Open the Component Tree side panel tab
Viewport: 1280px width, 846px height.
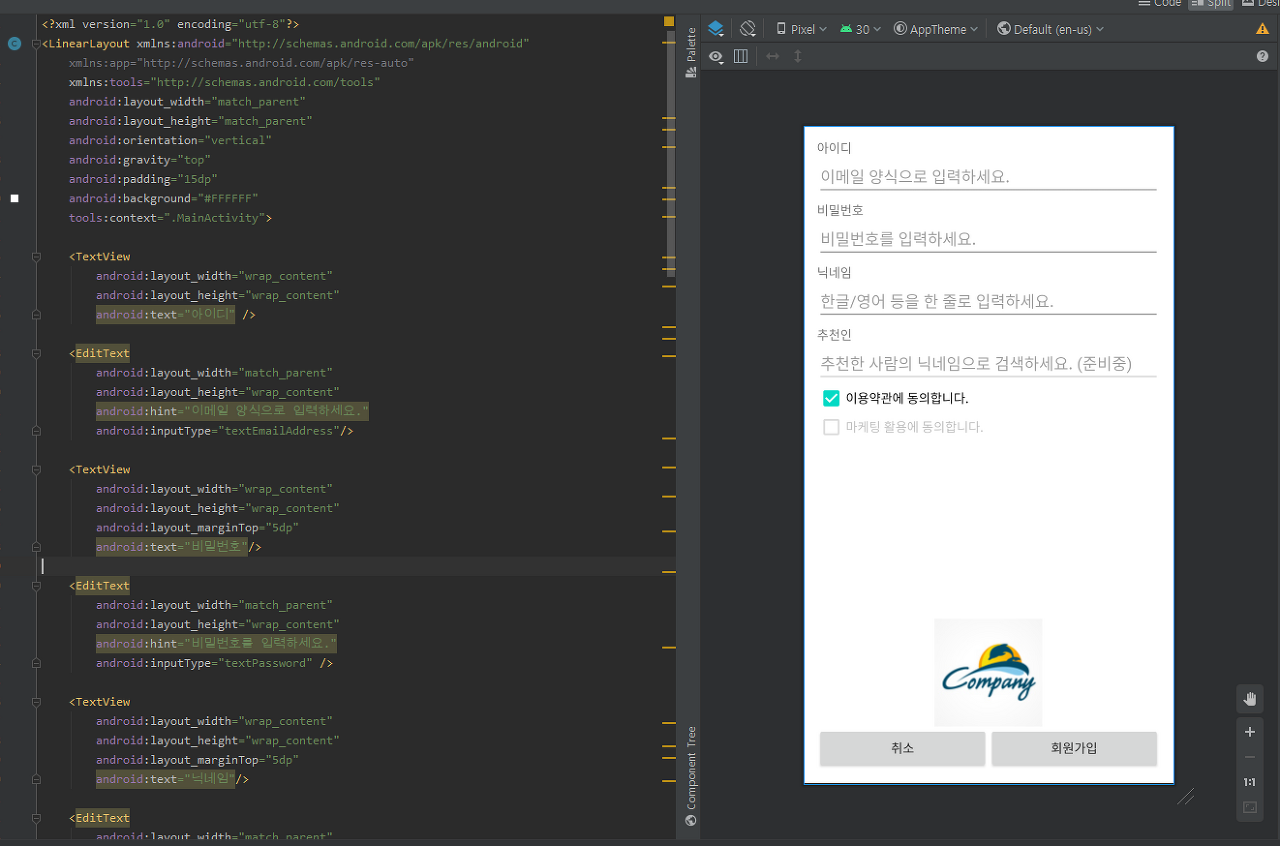pos(690,776)
